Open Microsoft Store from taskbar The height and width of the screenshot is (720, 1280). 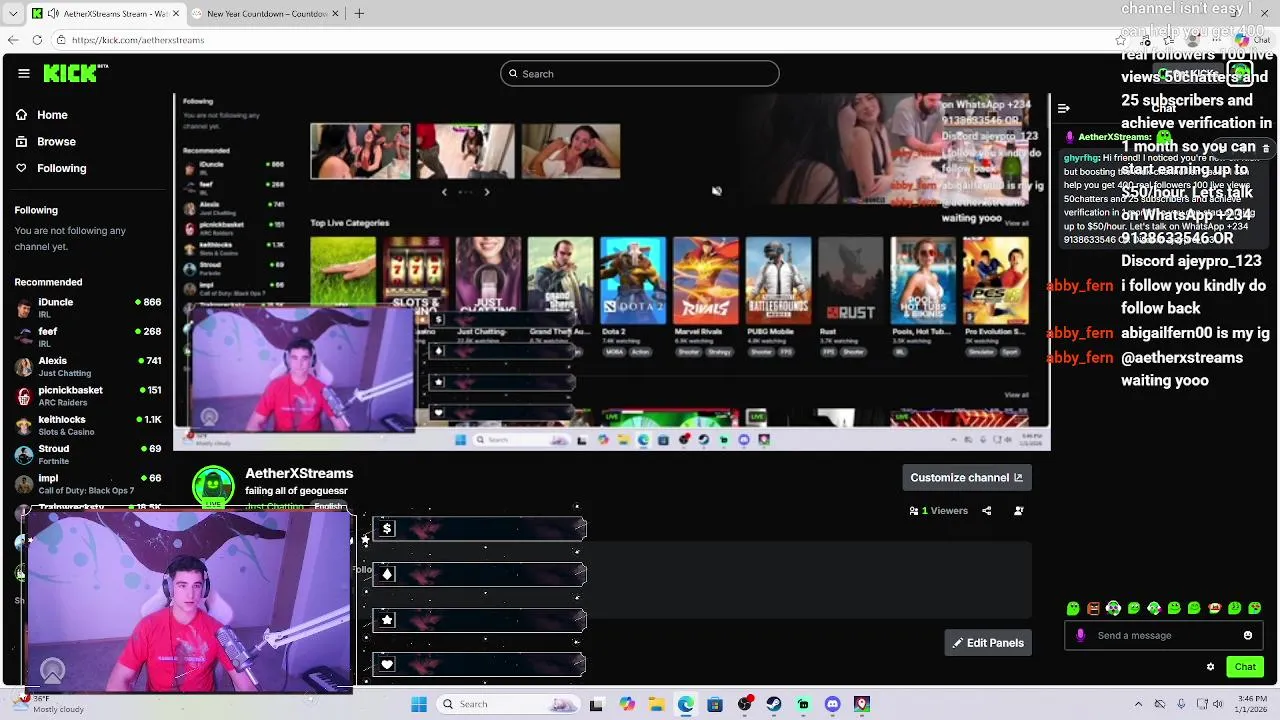pos(715,705)
